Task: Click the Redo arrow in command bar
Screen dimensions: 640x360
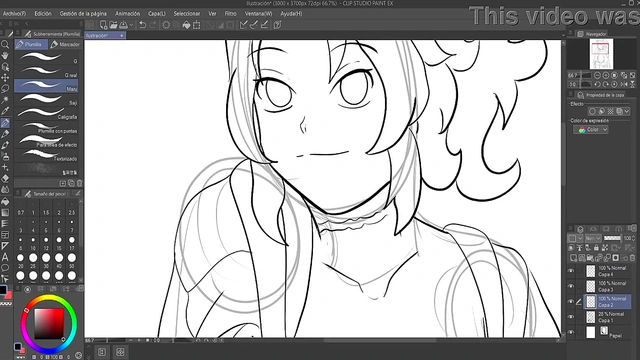Action: tap(153, 25)
